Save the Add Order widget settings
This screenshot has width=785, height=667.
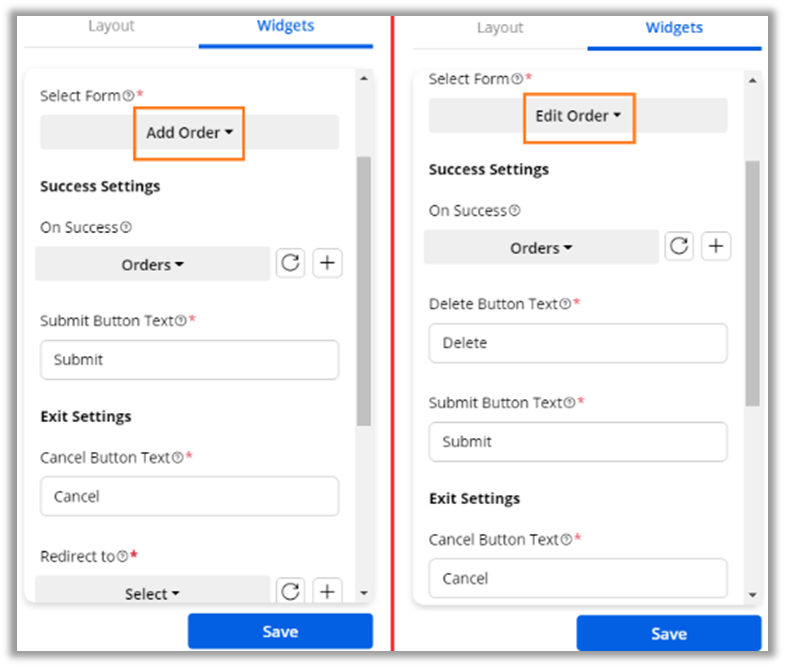(280, 631)
